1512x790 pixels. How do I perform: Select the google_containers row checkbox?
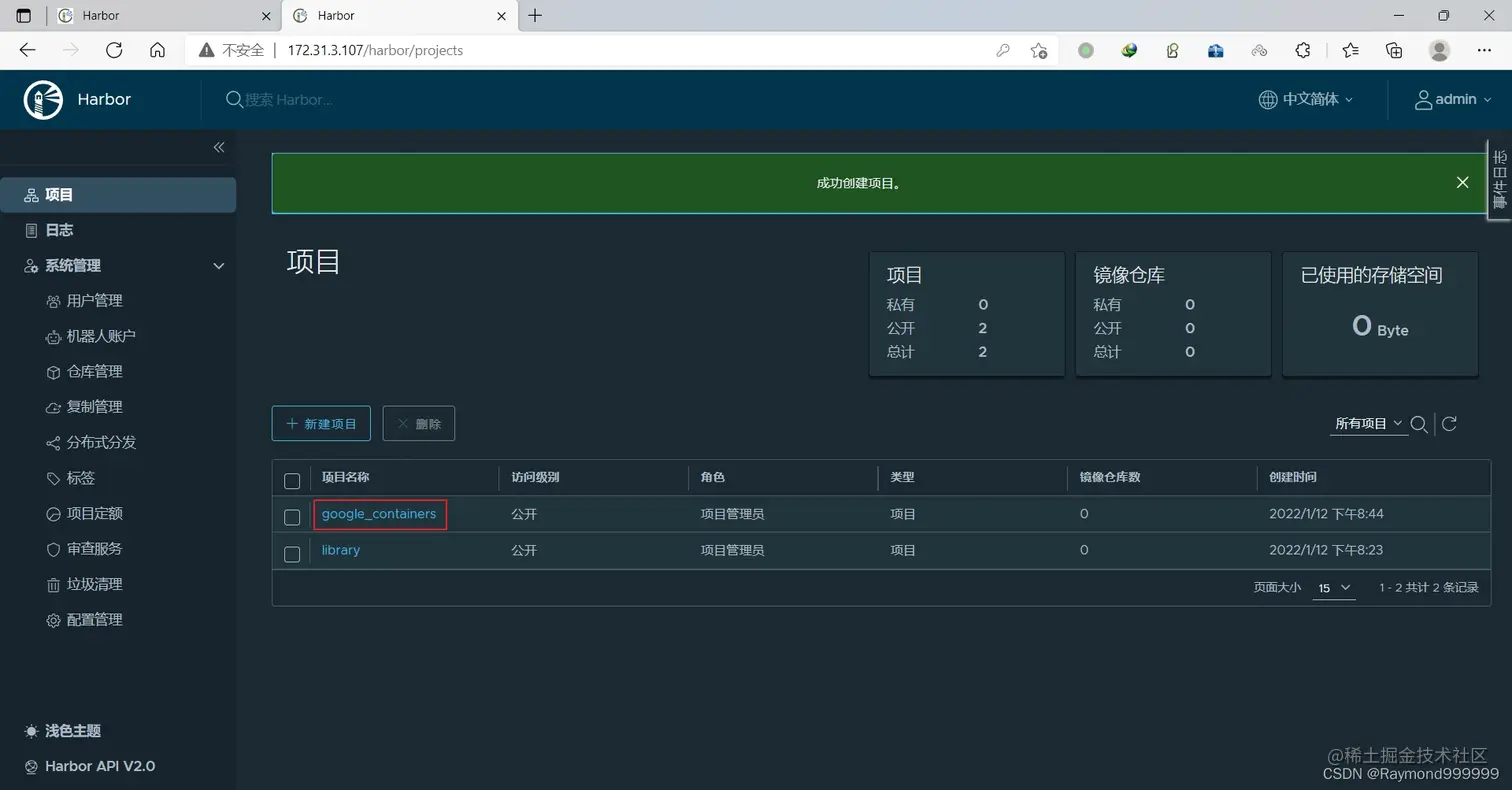click(x=292, y=517)
